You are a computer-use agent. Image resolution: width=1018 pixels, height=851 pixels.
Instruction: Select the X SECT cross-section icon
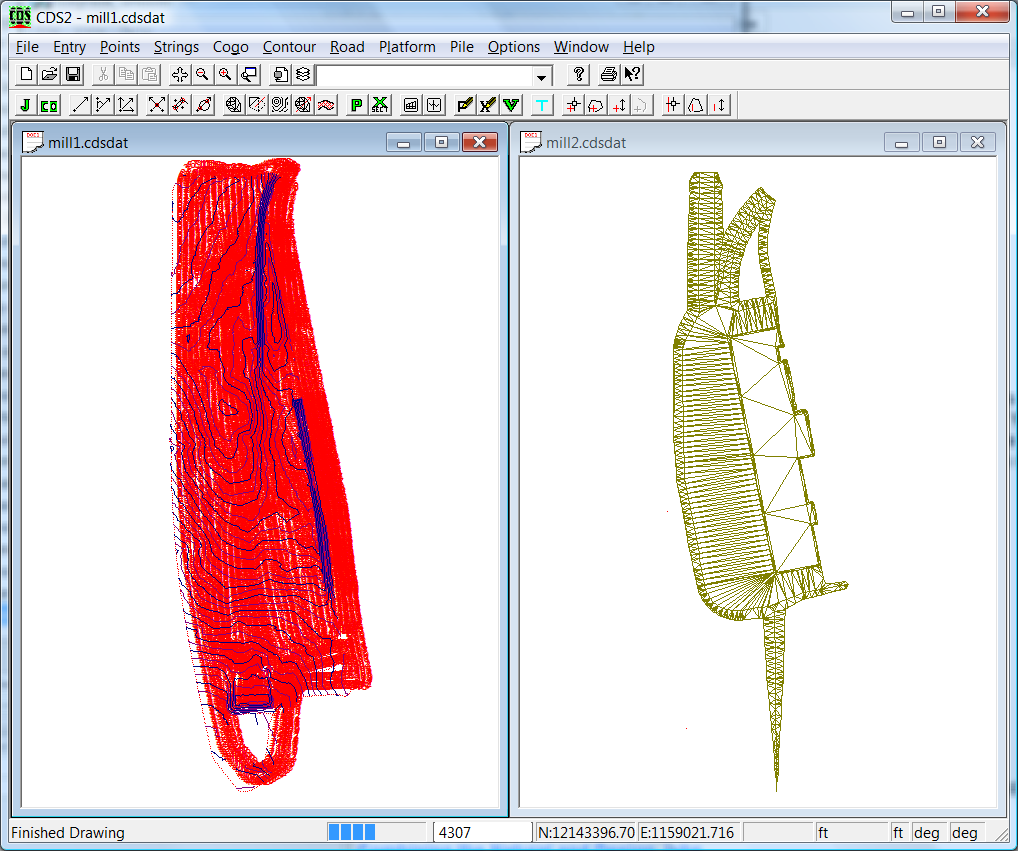click(380, 105)
